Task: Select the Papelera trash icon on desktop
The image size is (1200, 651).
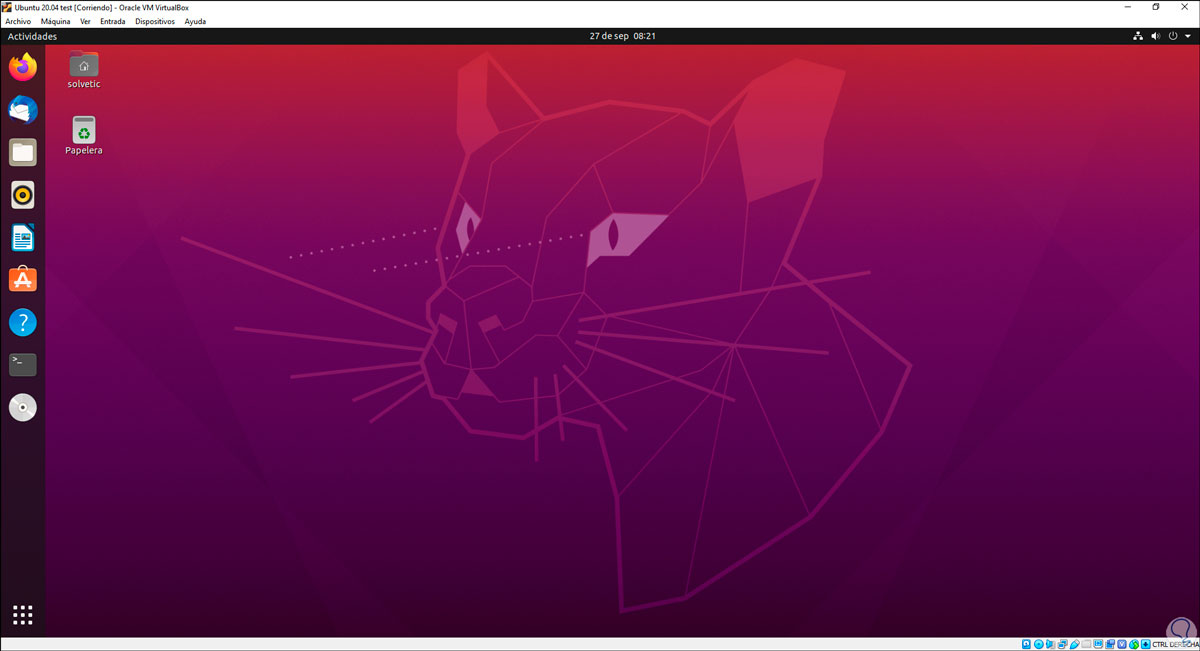Action: 84,136
